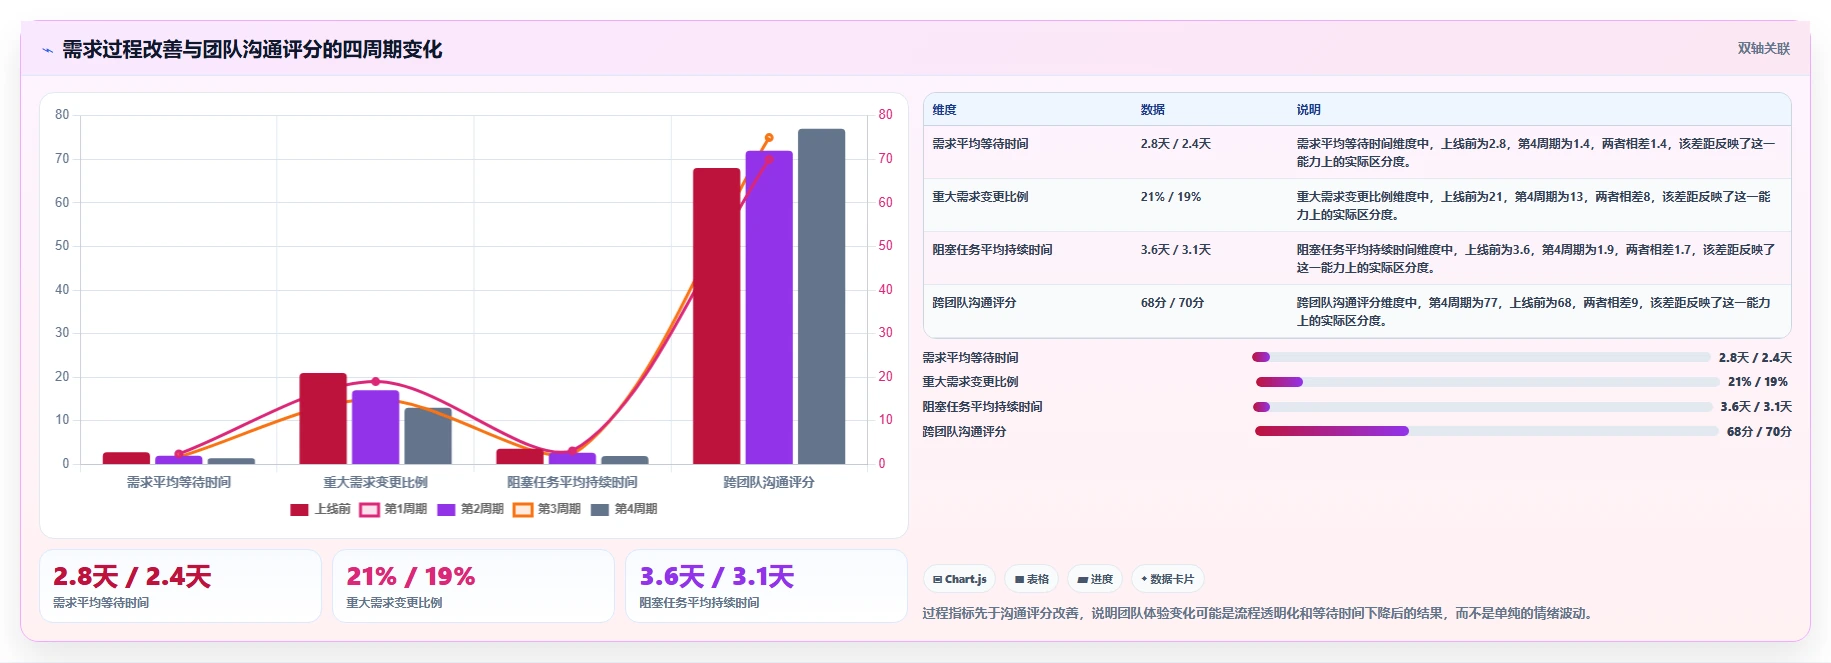Open the 21% / 19% data card
The image size is (1831, 663).
pos(473,586)
